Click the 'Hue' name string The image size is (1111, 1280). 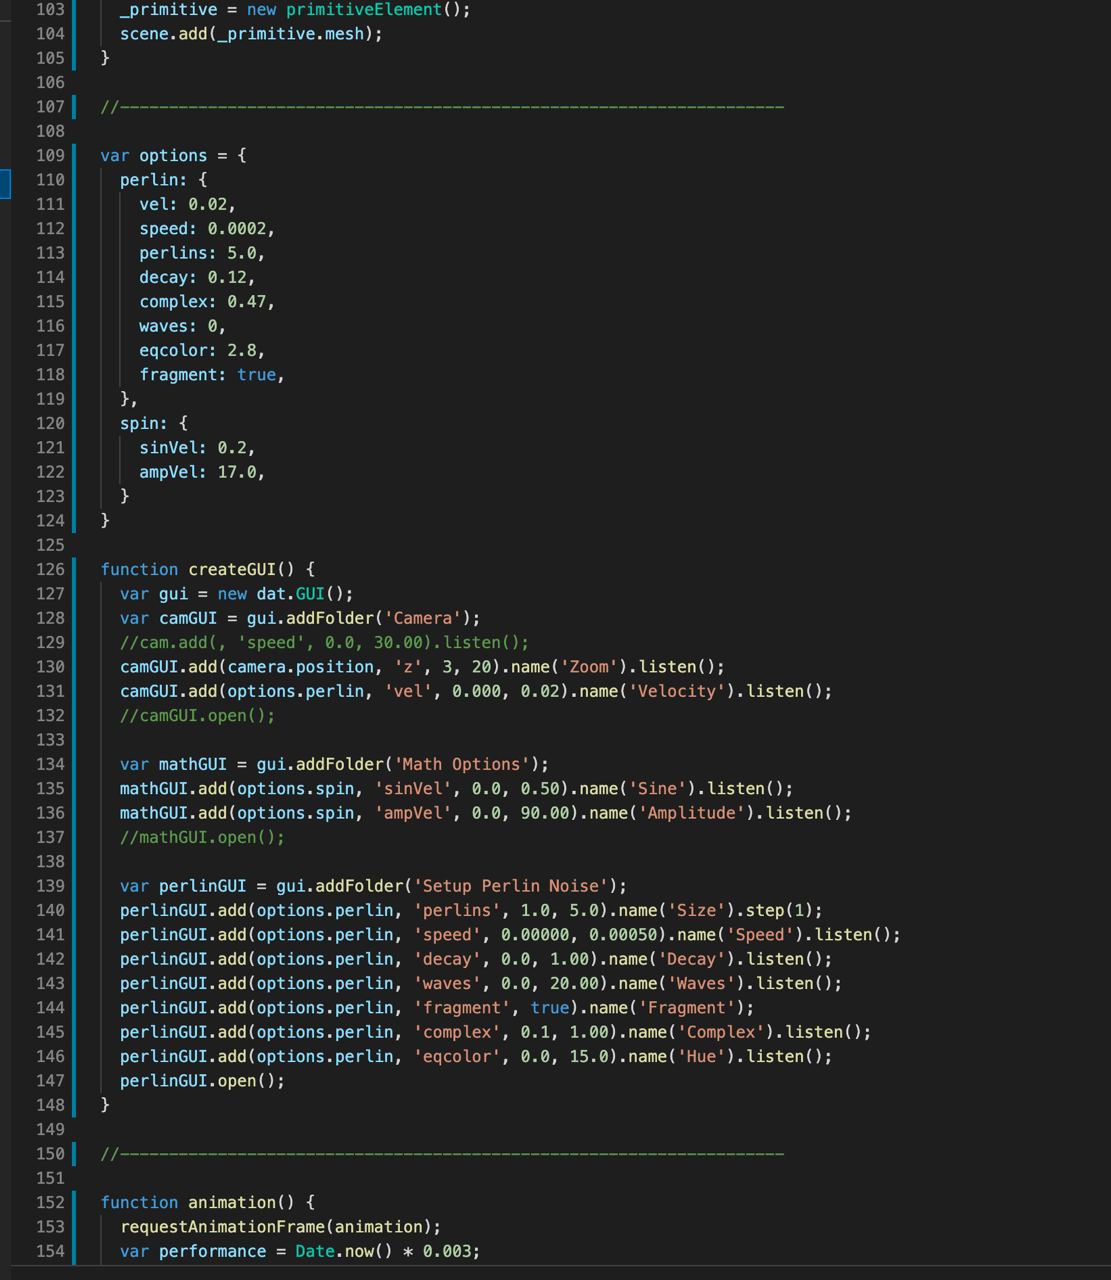[x=701, y=1056]
